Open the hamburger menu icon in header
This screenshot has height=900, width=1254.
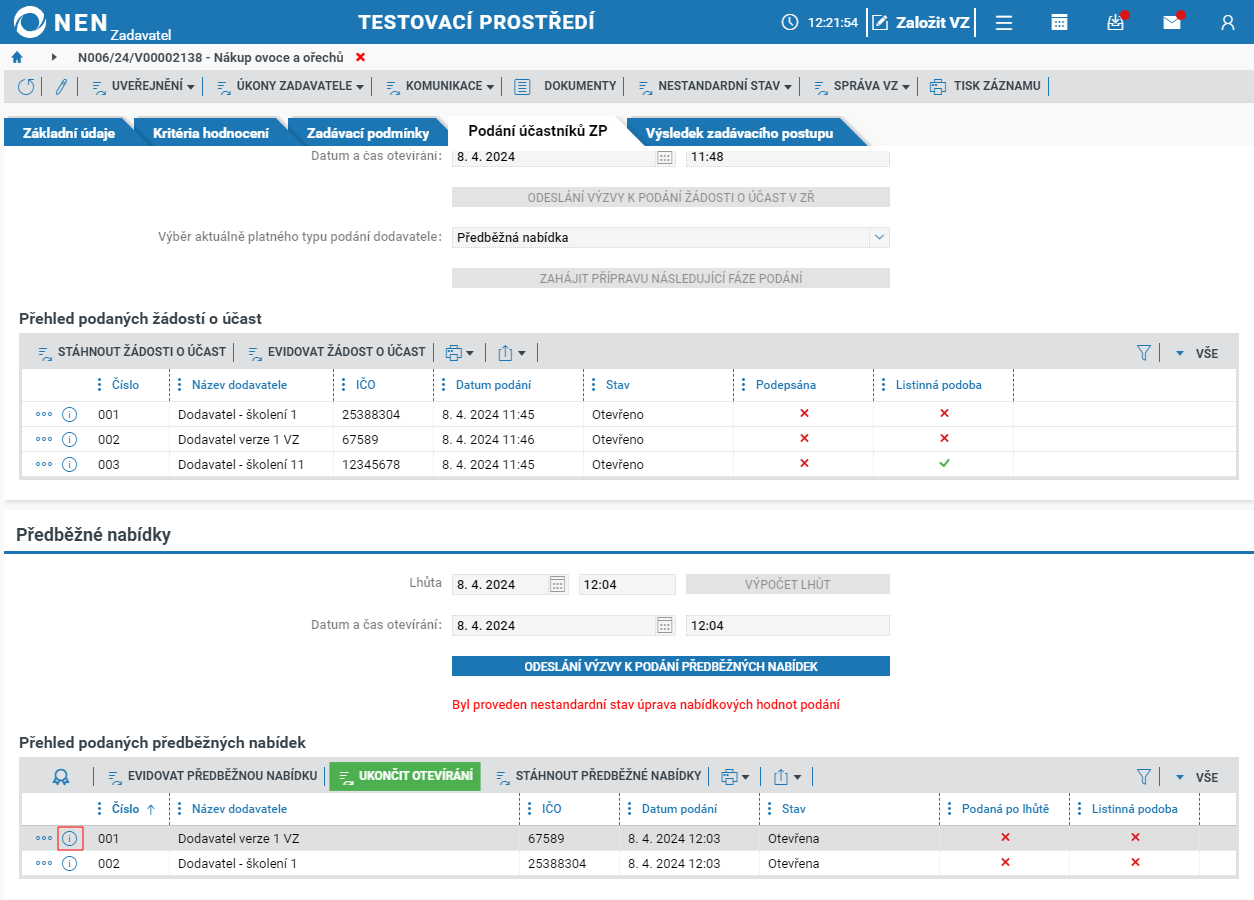pyautogui.click(x=1004, y=22)
